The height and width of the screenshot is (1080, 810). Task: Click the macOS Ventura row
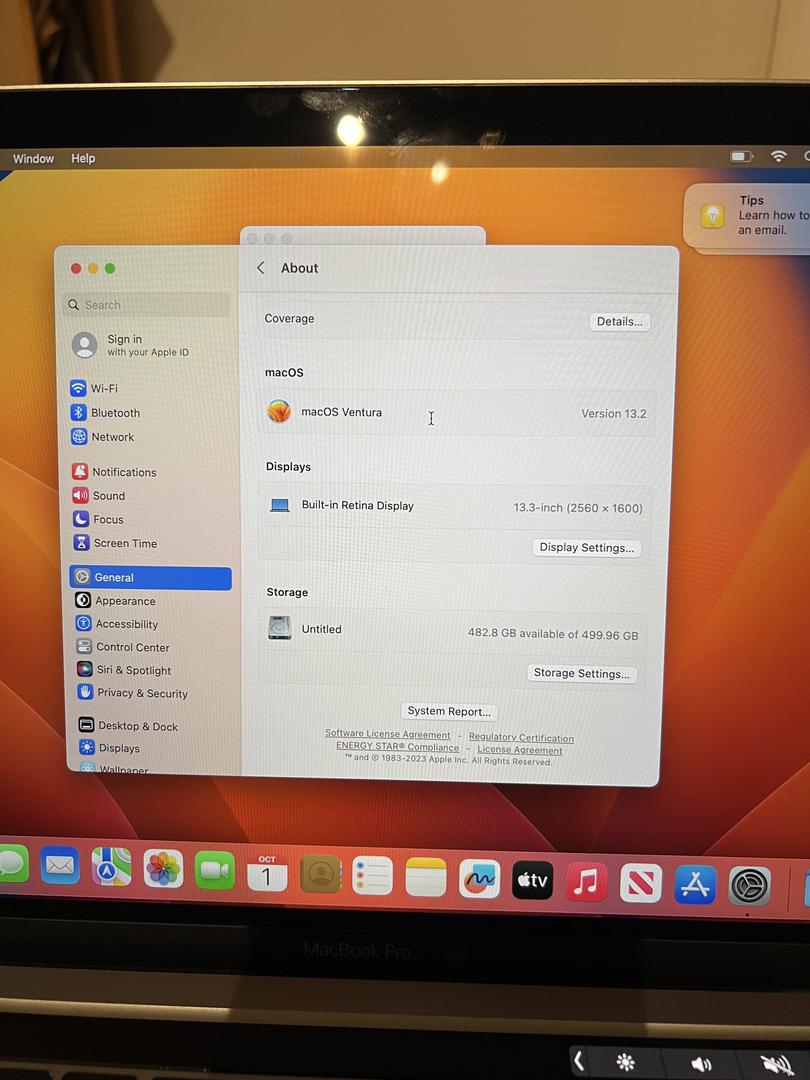click(x=457, y=413)
